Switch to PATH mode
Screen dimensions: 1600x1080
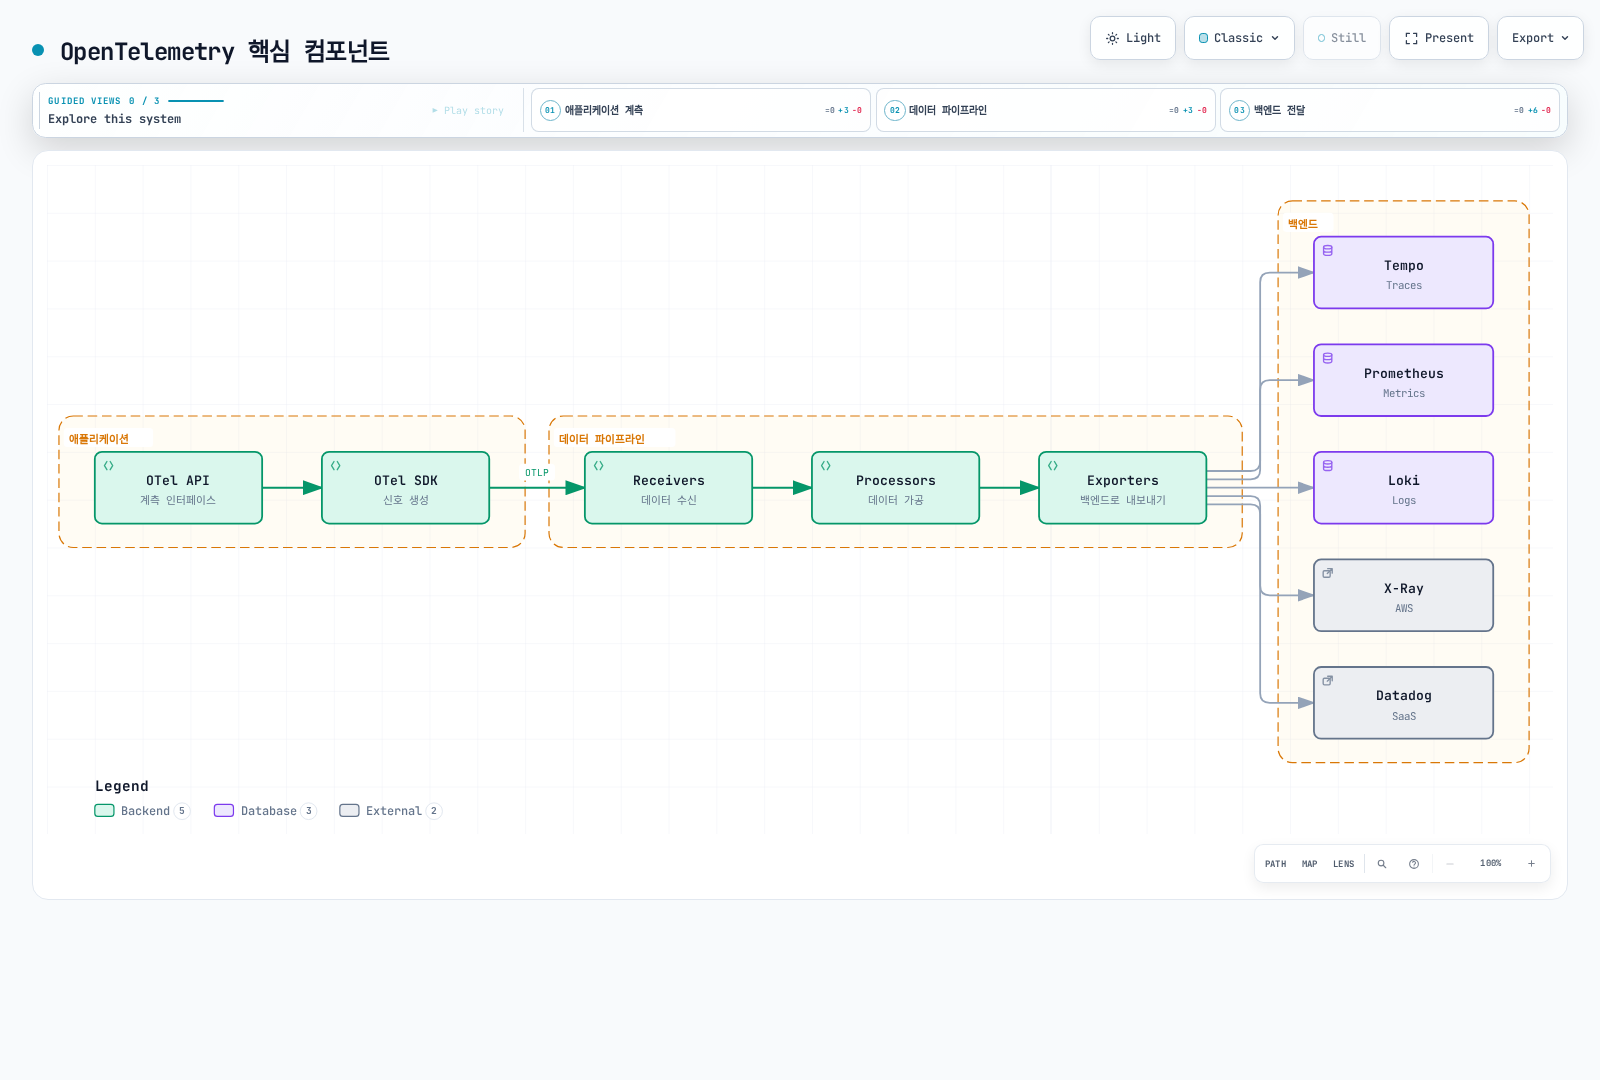click(x=1275, y=864)
